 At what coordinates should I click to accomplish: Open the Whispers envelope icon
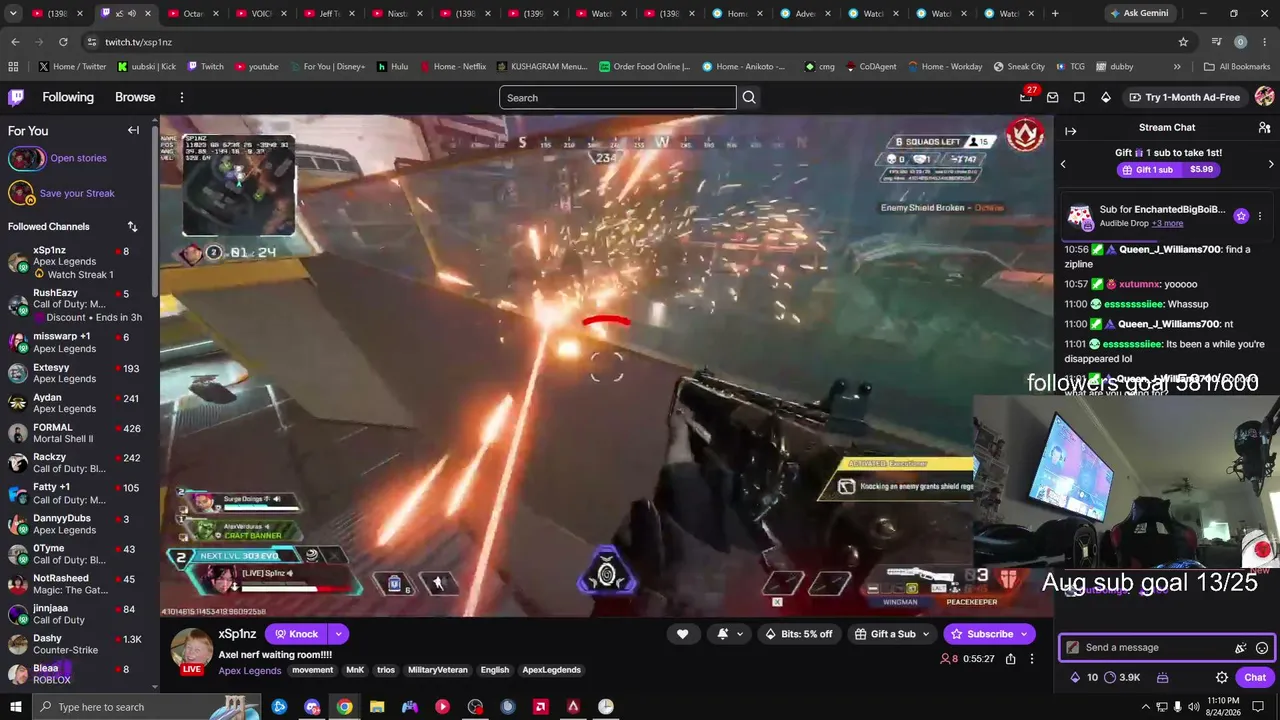point(1052,97)
